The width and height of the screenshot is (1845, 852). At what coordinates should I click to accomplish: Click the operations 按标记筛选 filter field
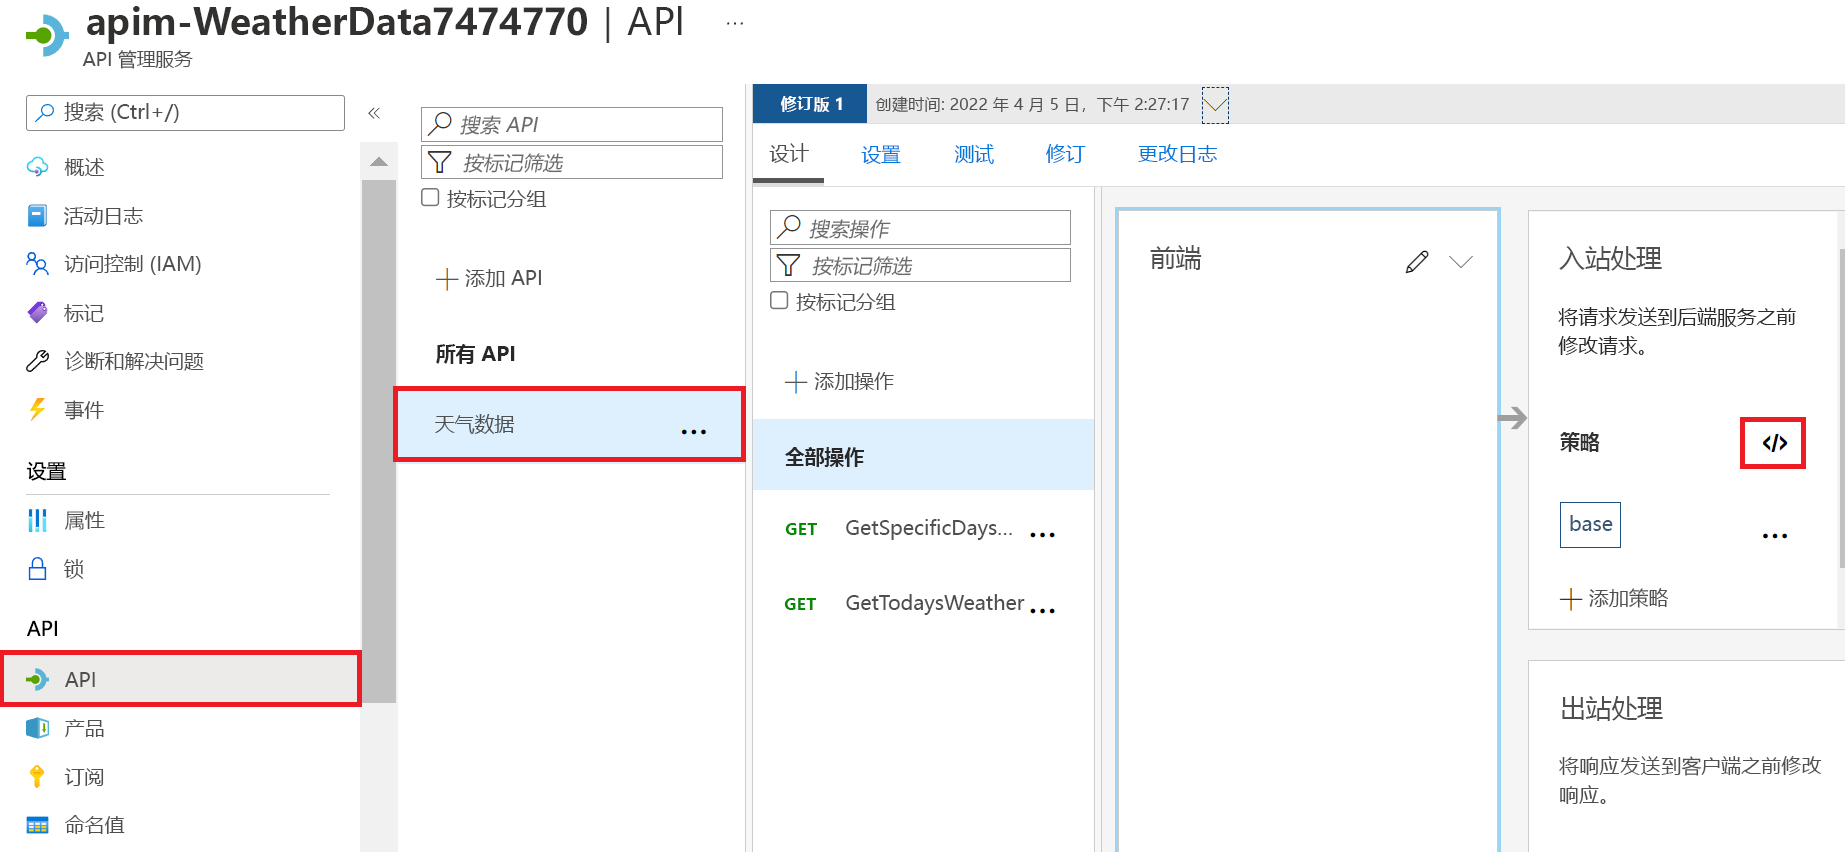pos(920,265)
